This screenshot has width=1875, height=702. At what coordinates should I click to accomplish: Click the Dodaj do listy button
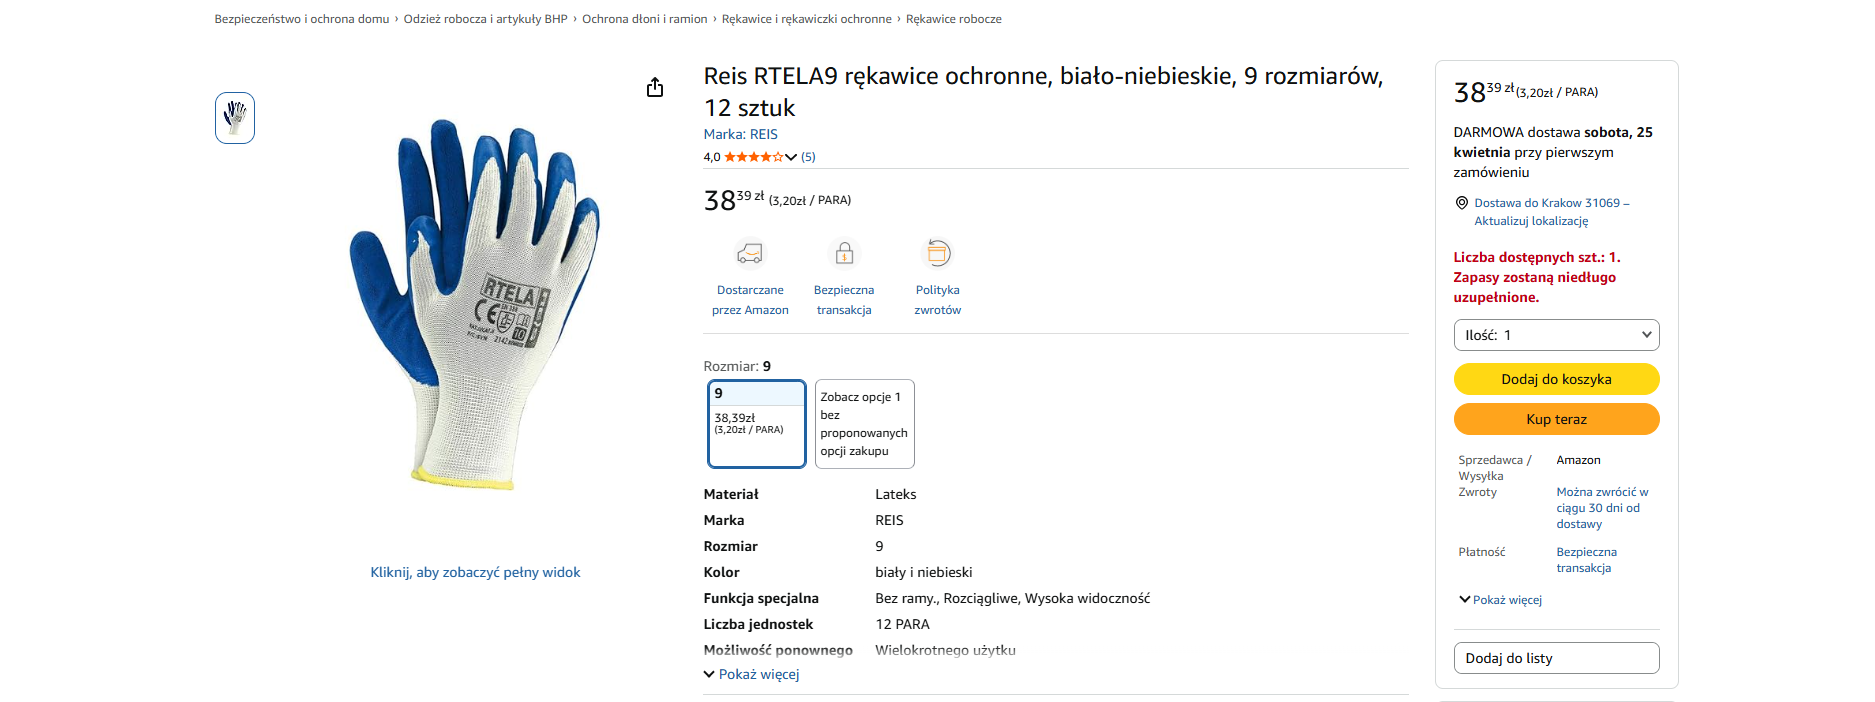[1556, 658]
